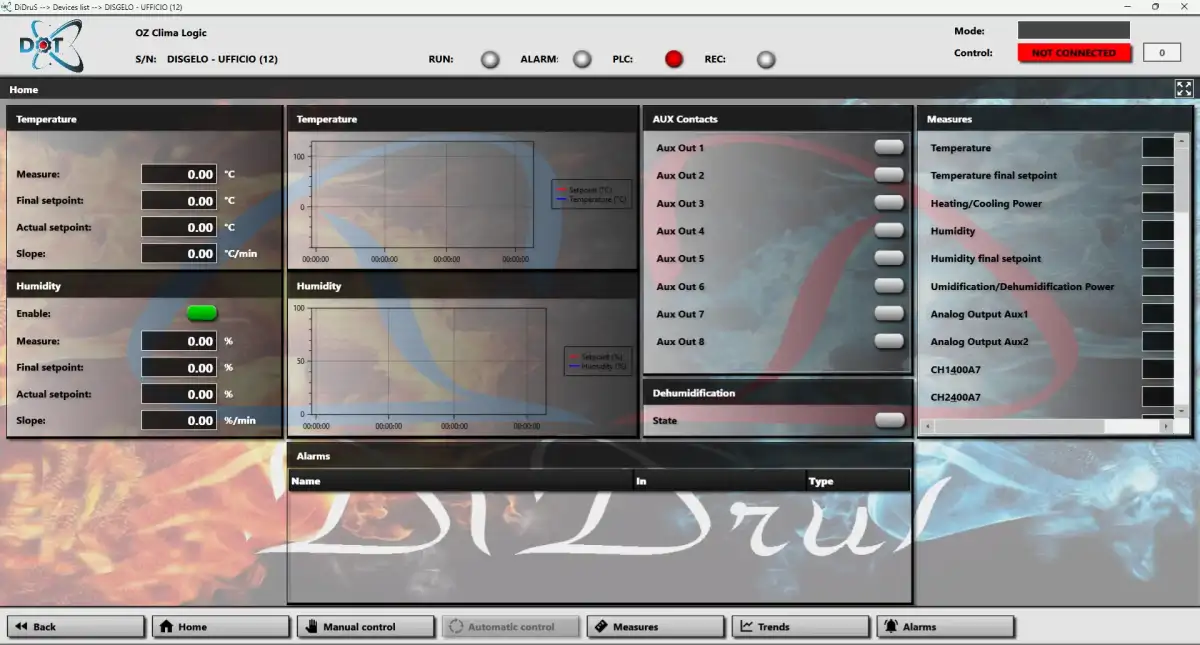This screenshot has width=1200, height=645.
Task: Click the fullscreen expand icon
Action: pos(1184,89)
